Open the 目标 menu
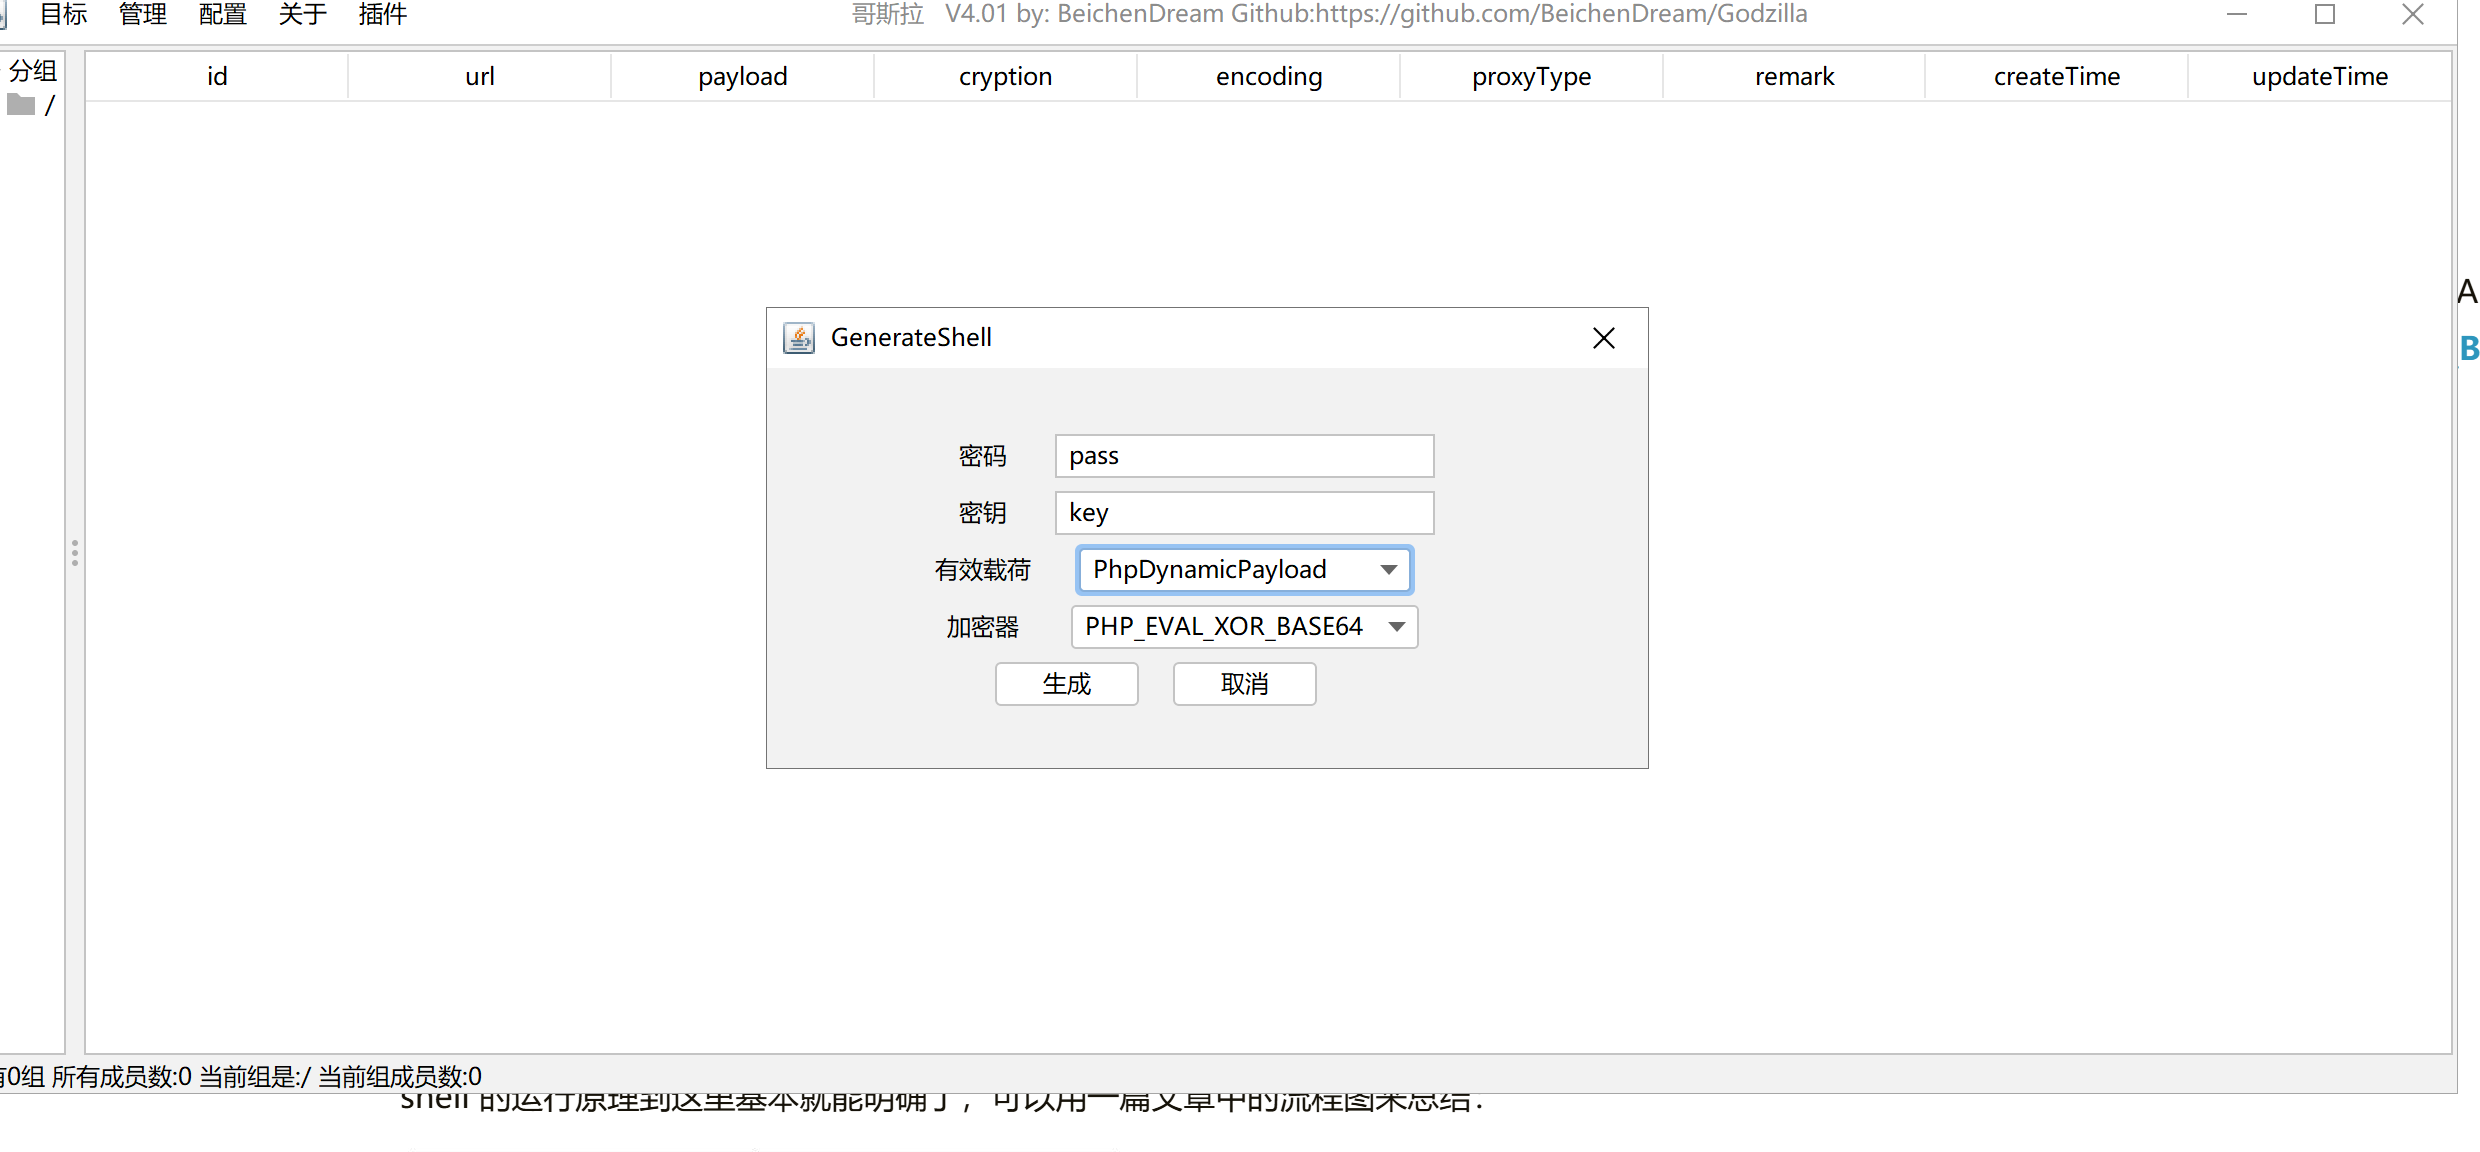The image size is (2480, 1152). [64, 14]
